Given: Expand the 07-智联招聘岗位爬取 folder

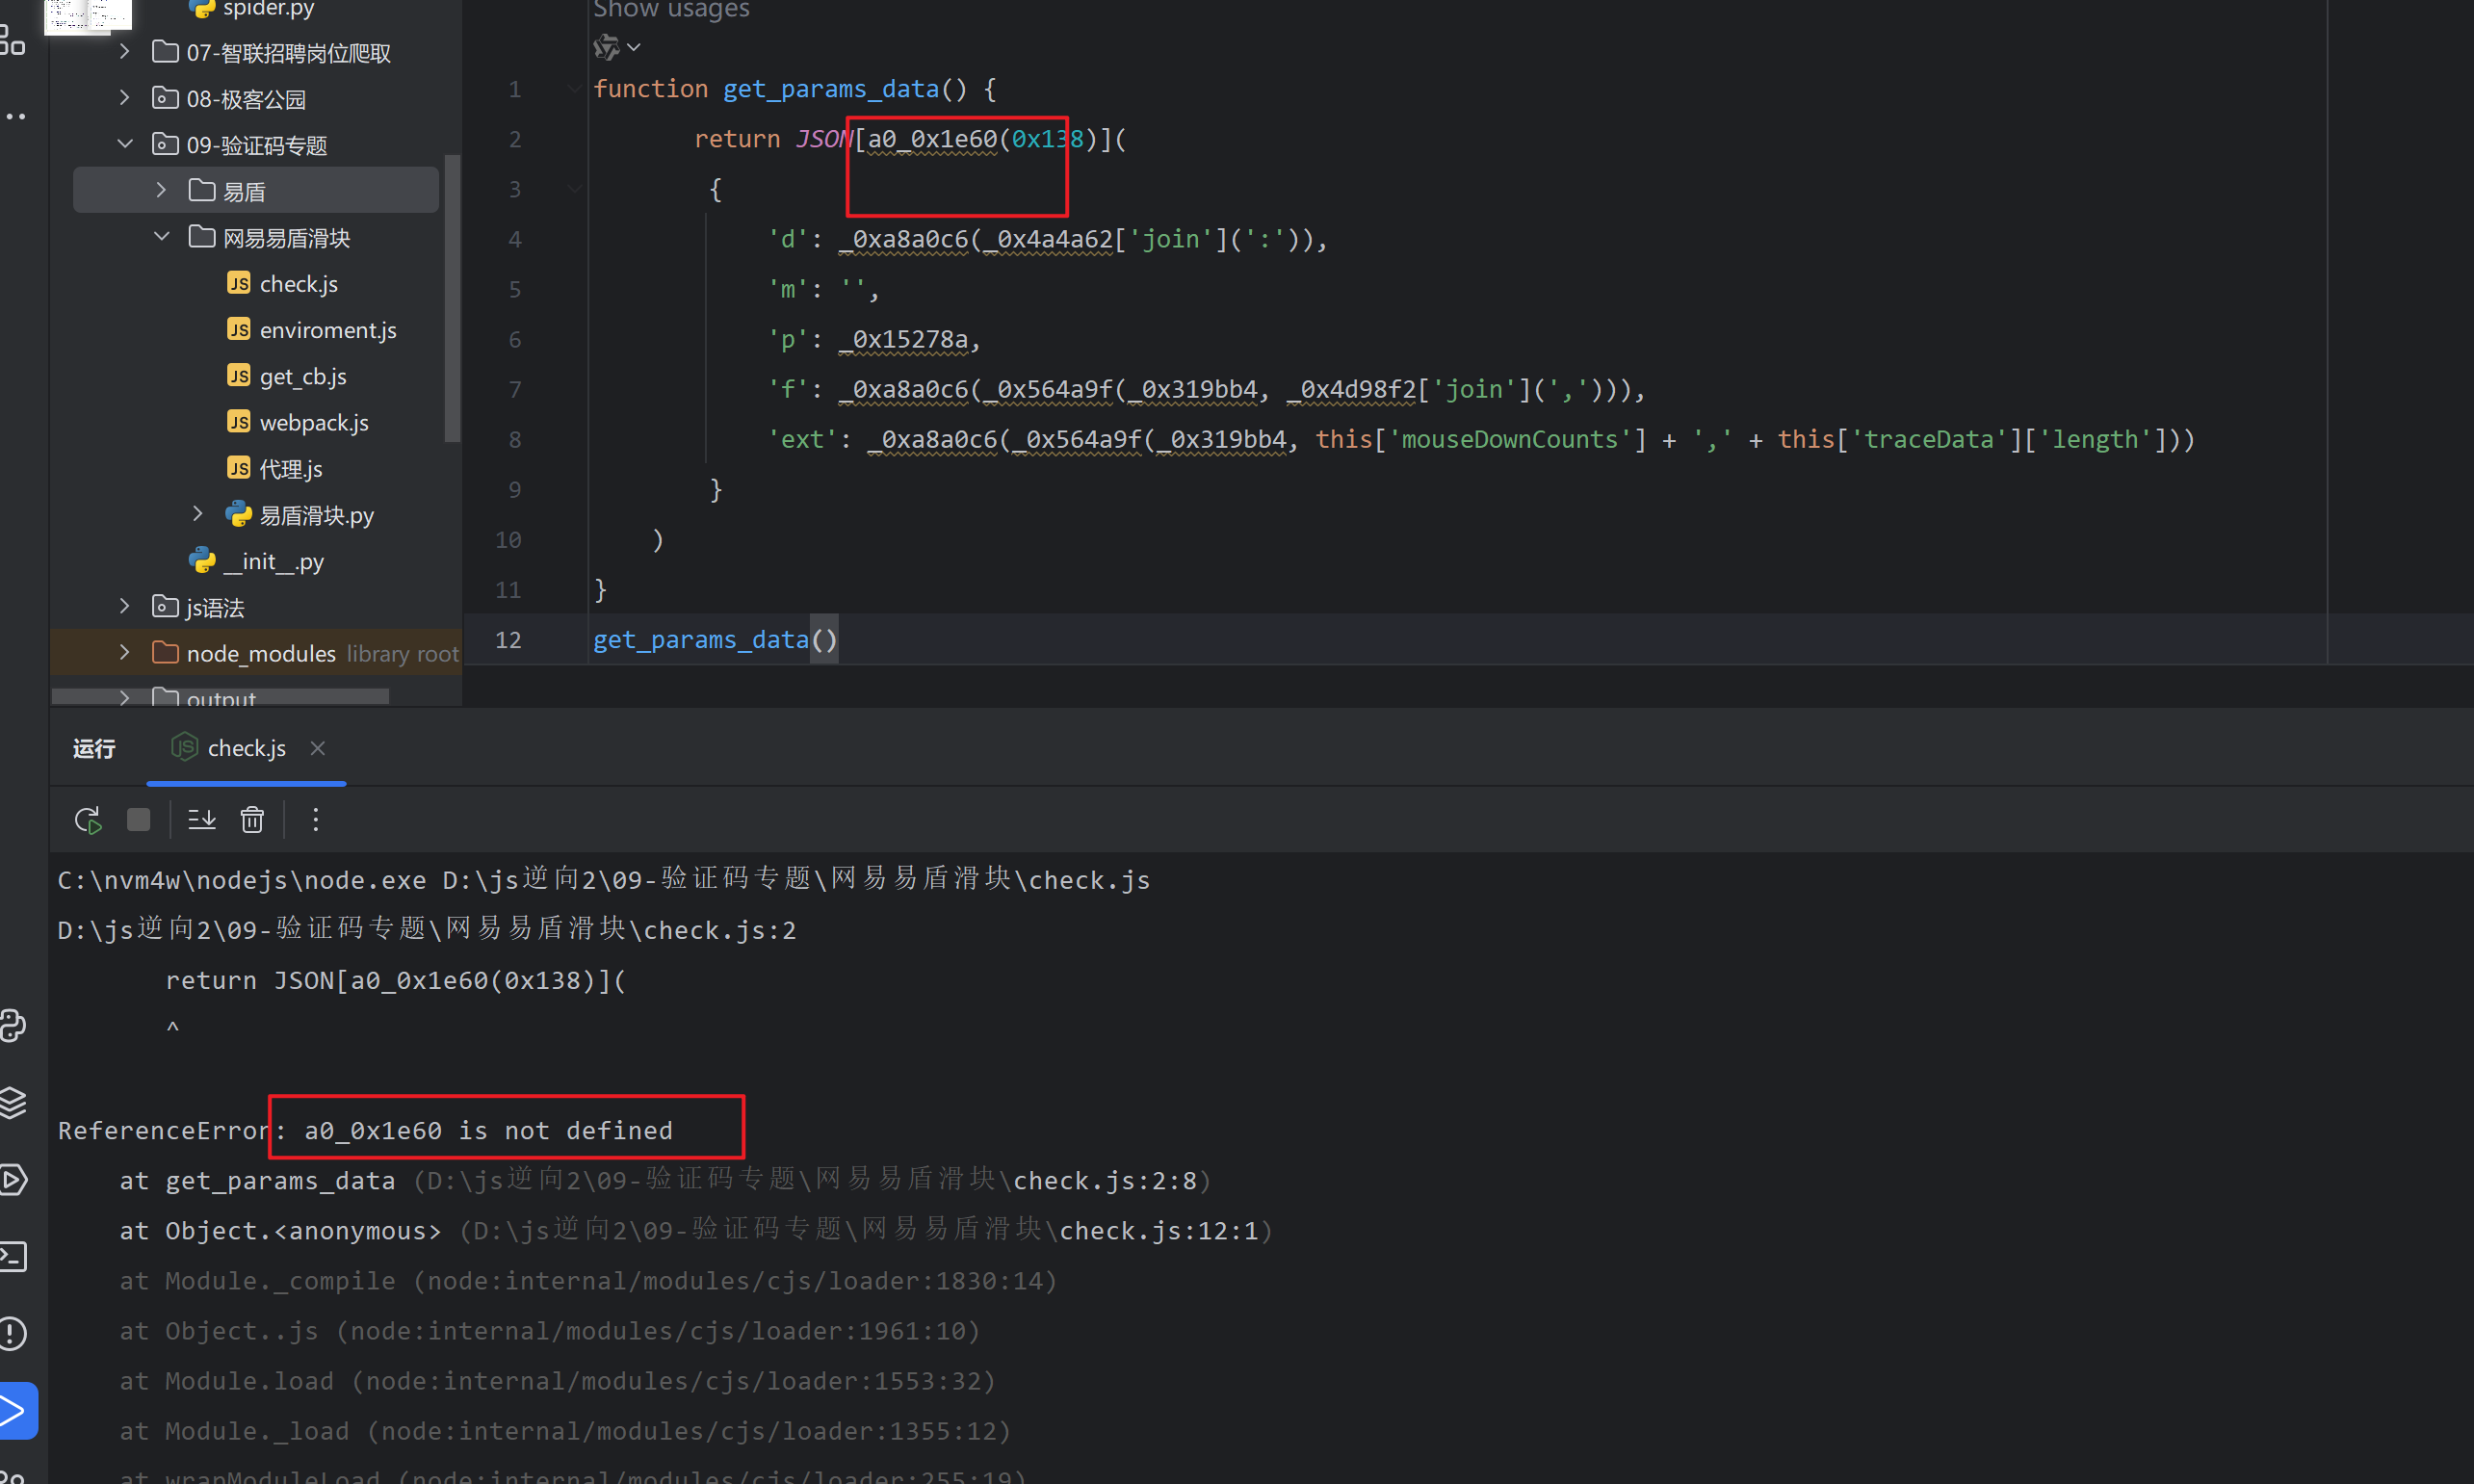Looking at the screenshot, I should [124, 52].
